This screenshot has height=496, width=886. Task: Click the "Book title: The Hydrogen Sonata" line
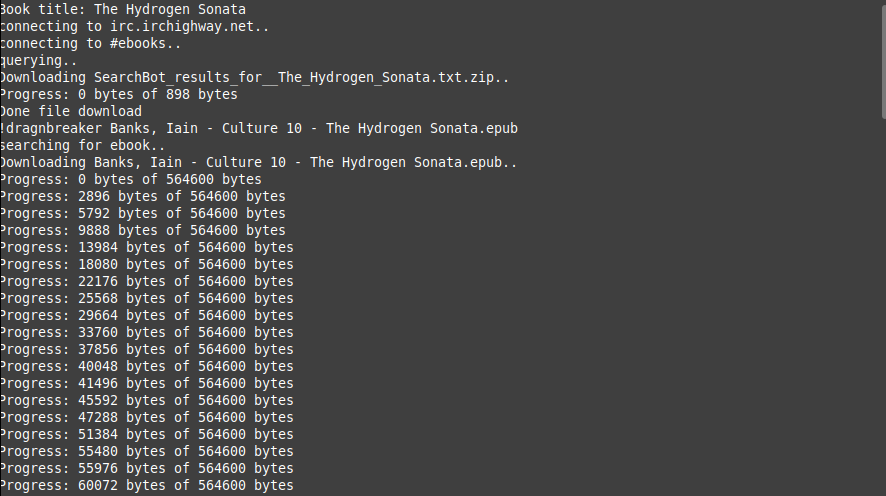(122, 9)
